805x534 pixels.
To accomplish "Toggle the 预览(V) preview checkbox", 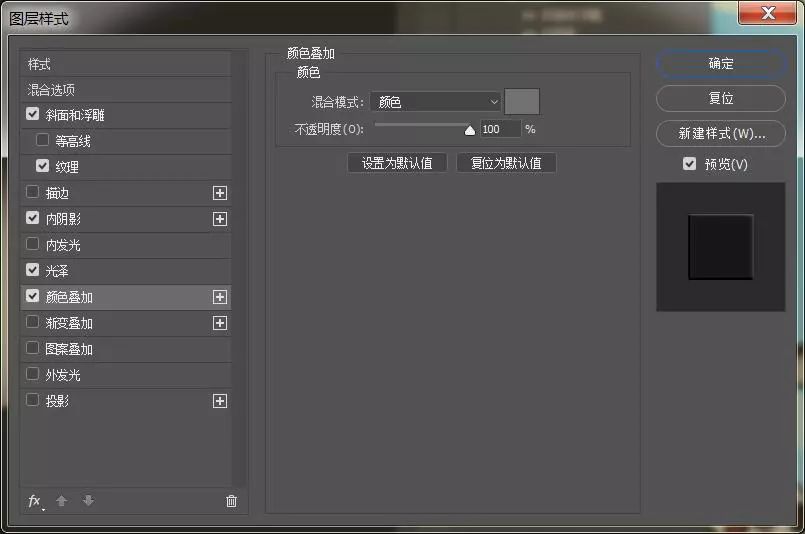I will tap(689, 164).
